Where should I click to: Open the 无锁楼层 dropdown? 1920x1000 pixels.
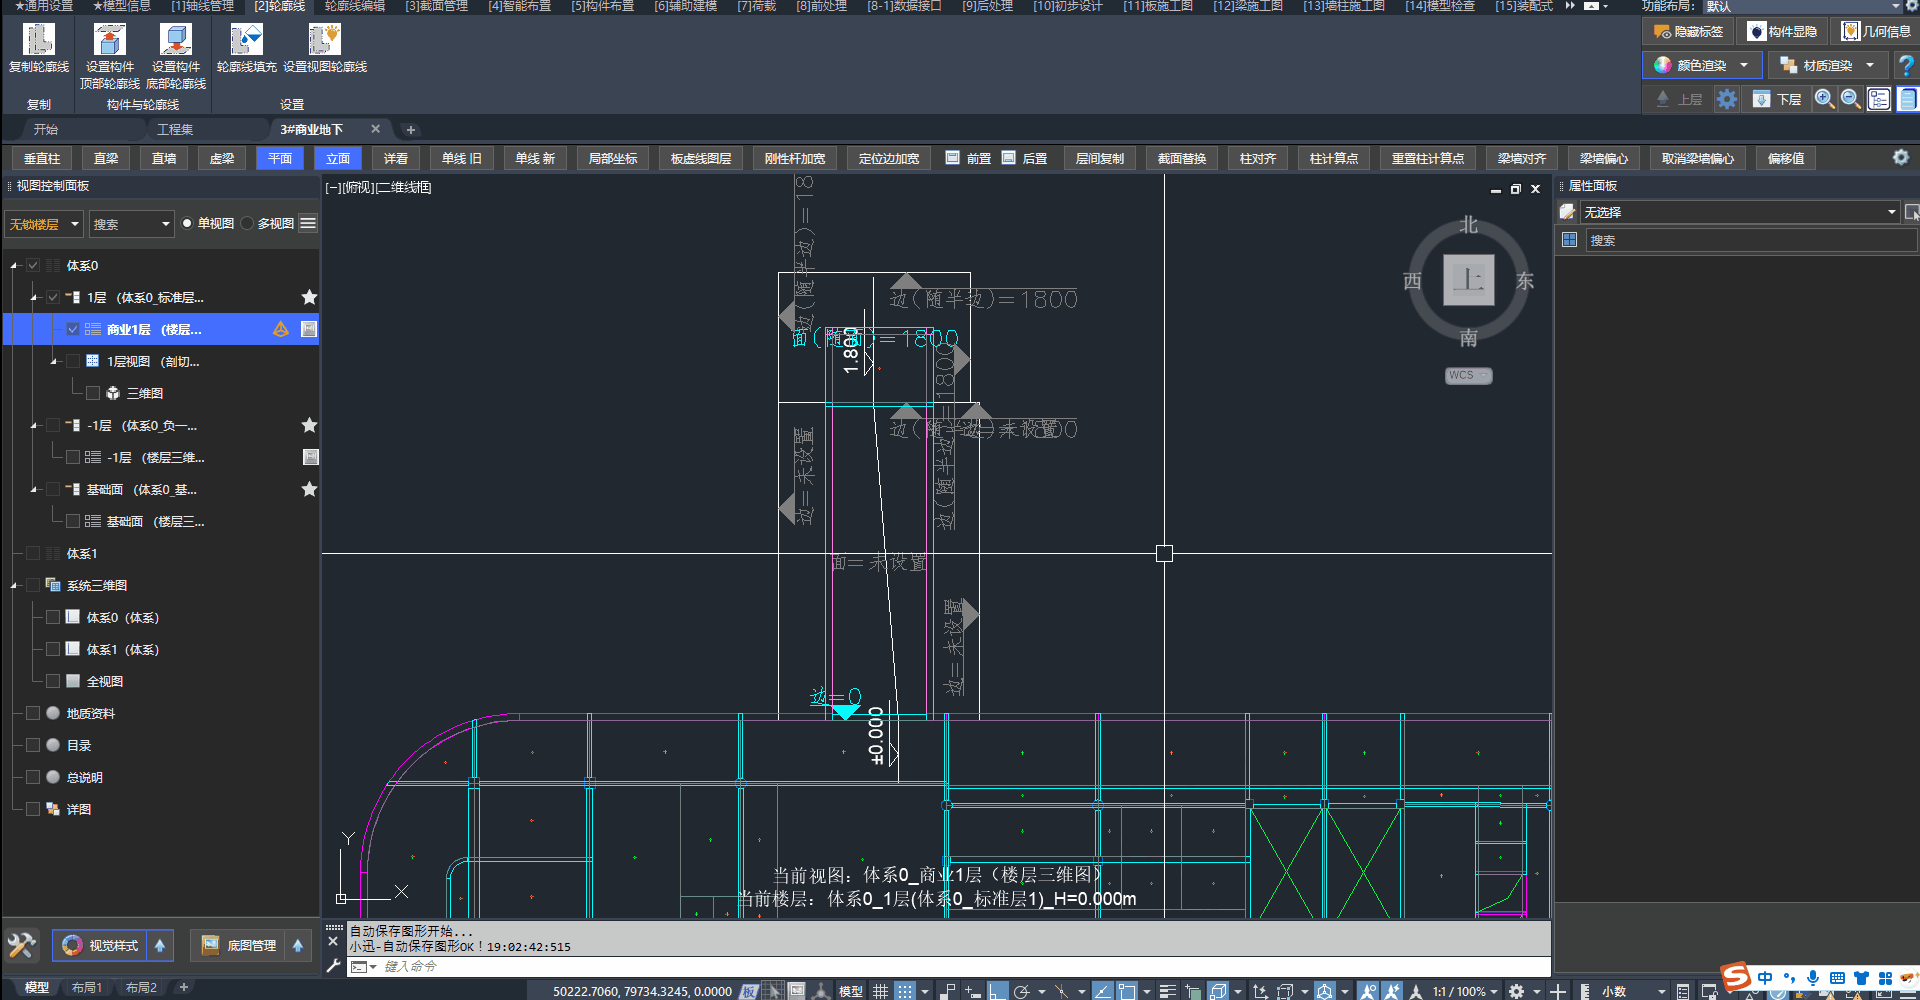point(44,224)
